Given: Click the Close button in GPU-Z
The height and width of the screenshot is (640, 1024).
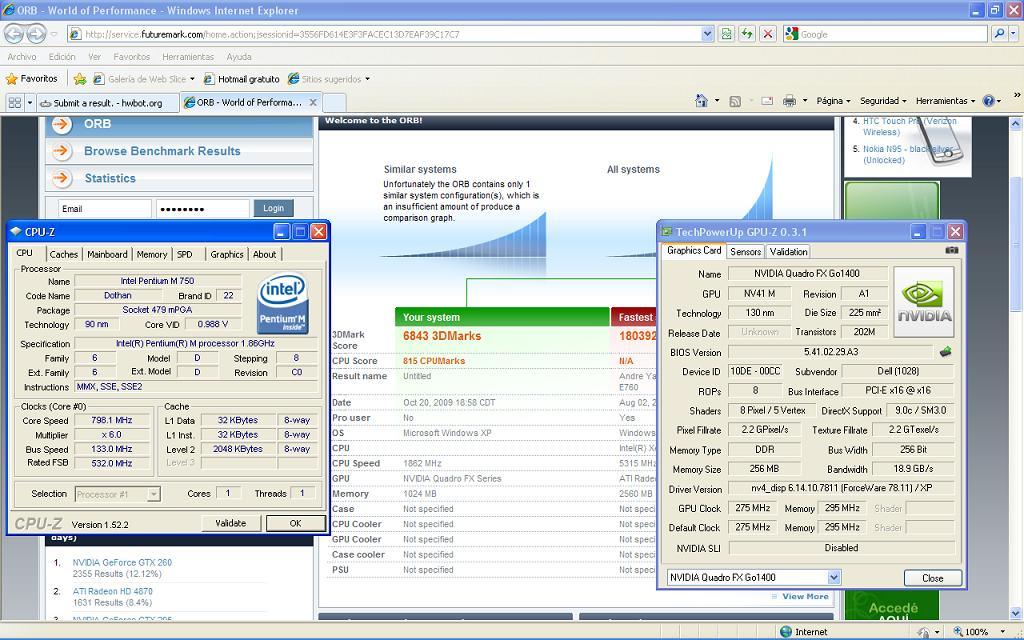Looking at the screenshot, I should tap(933, 578).
